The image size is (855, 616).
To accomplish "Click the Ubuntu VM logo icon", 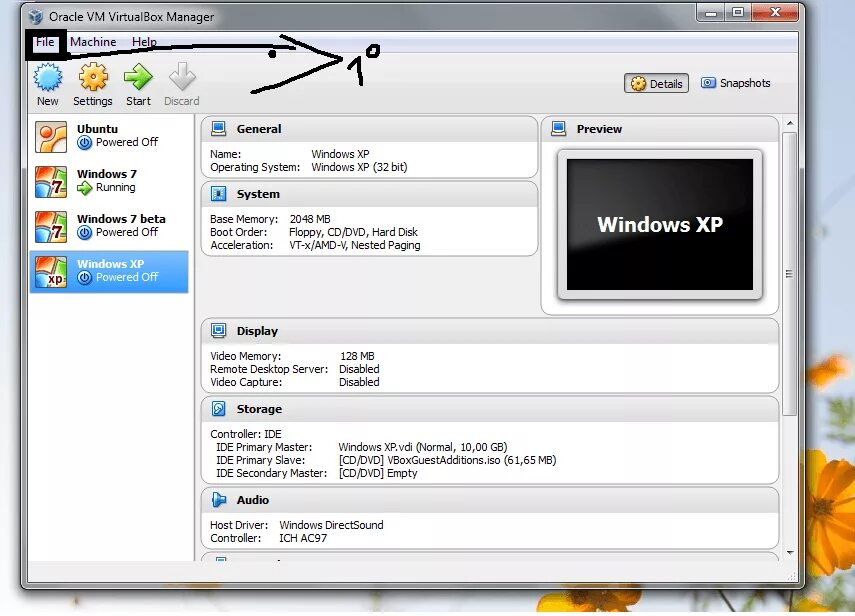I will coord(51,137).
